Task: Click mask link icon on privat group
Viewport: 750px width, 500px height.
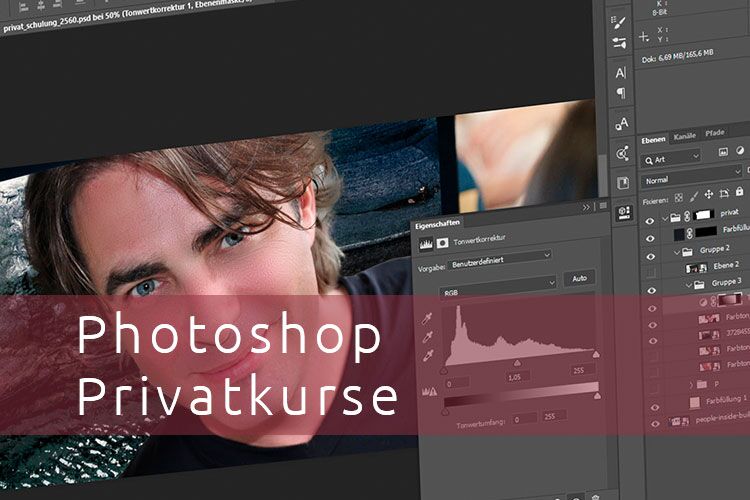Action: tap(687, 216)
